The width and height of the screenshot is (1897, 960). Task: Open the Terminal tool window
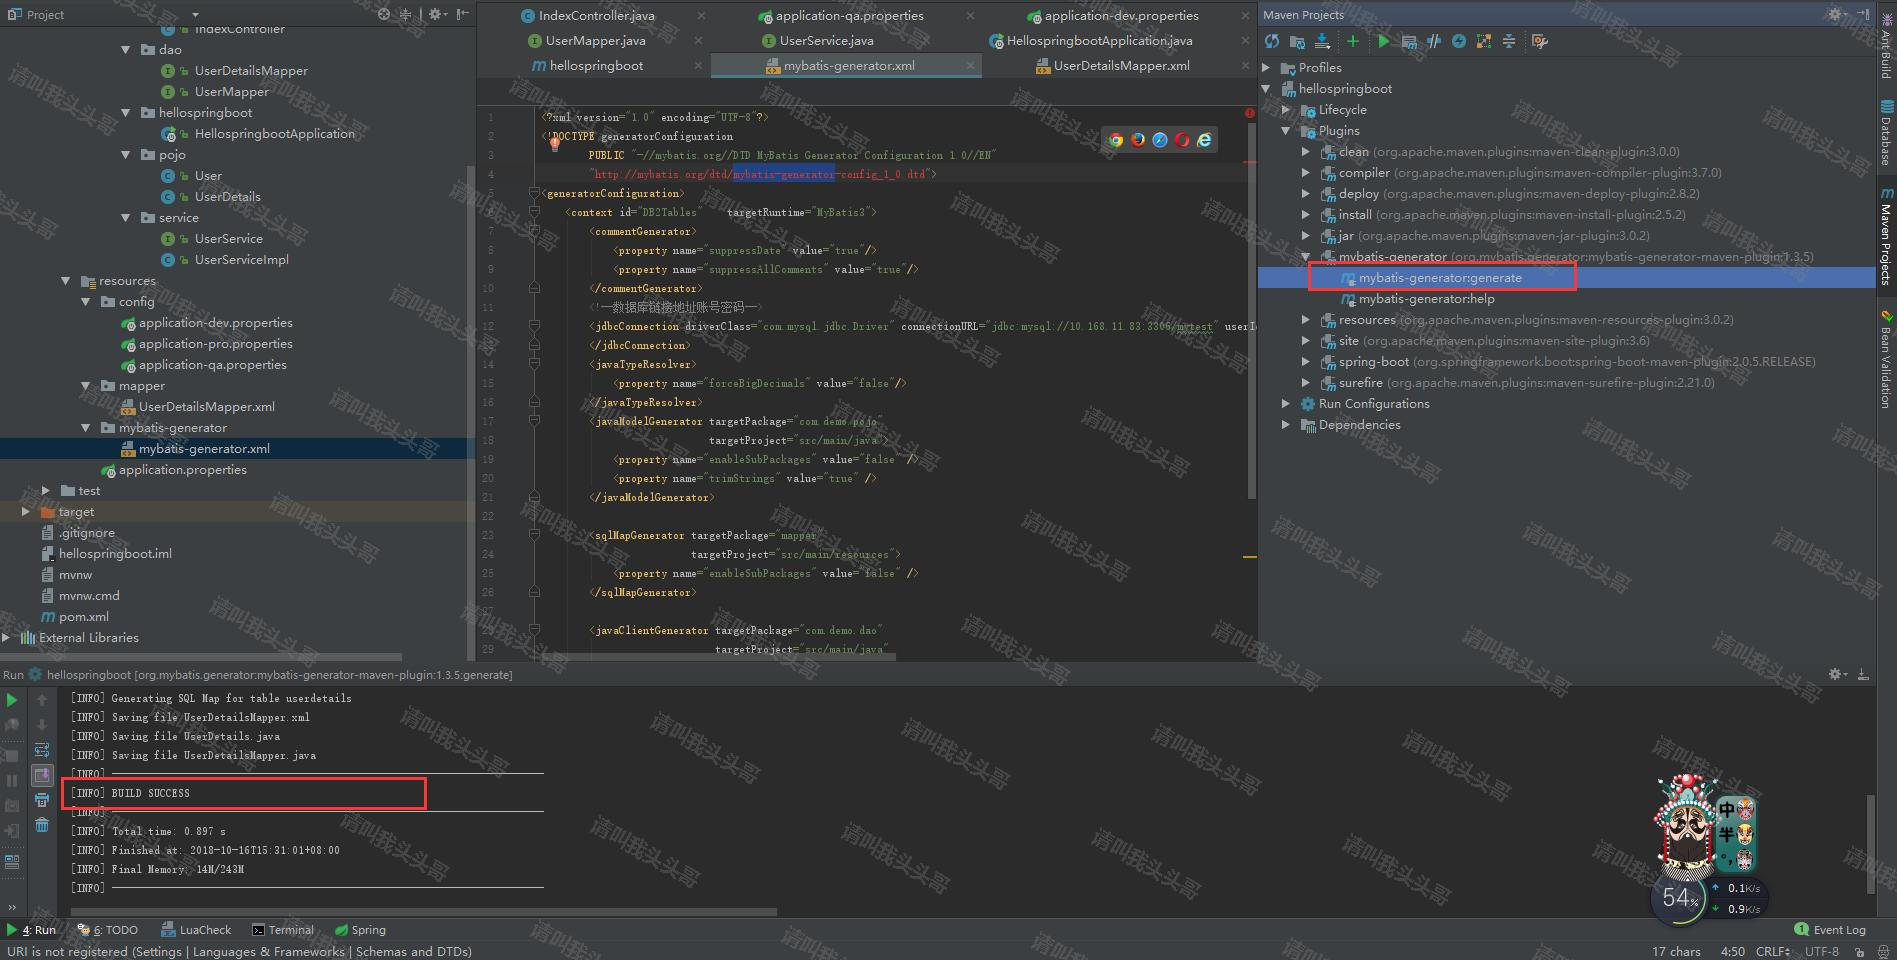click(283, 930)
